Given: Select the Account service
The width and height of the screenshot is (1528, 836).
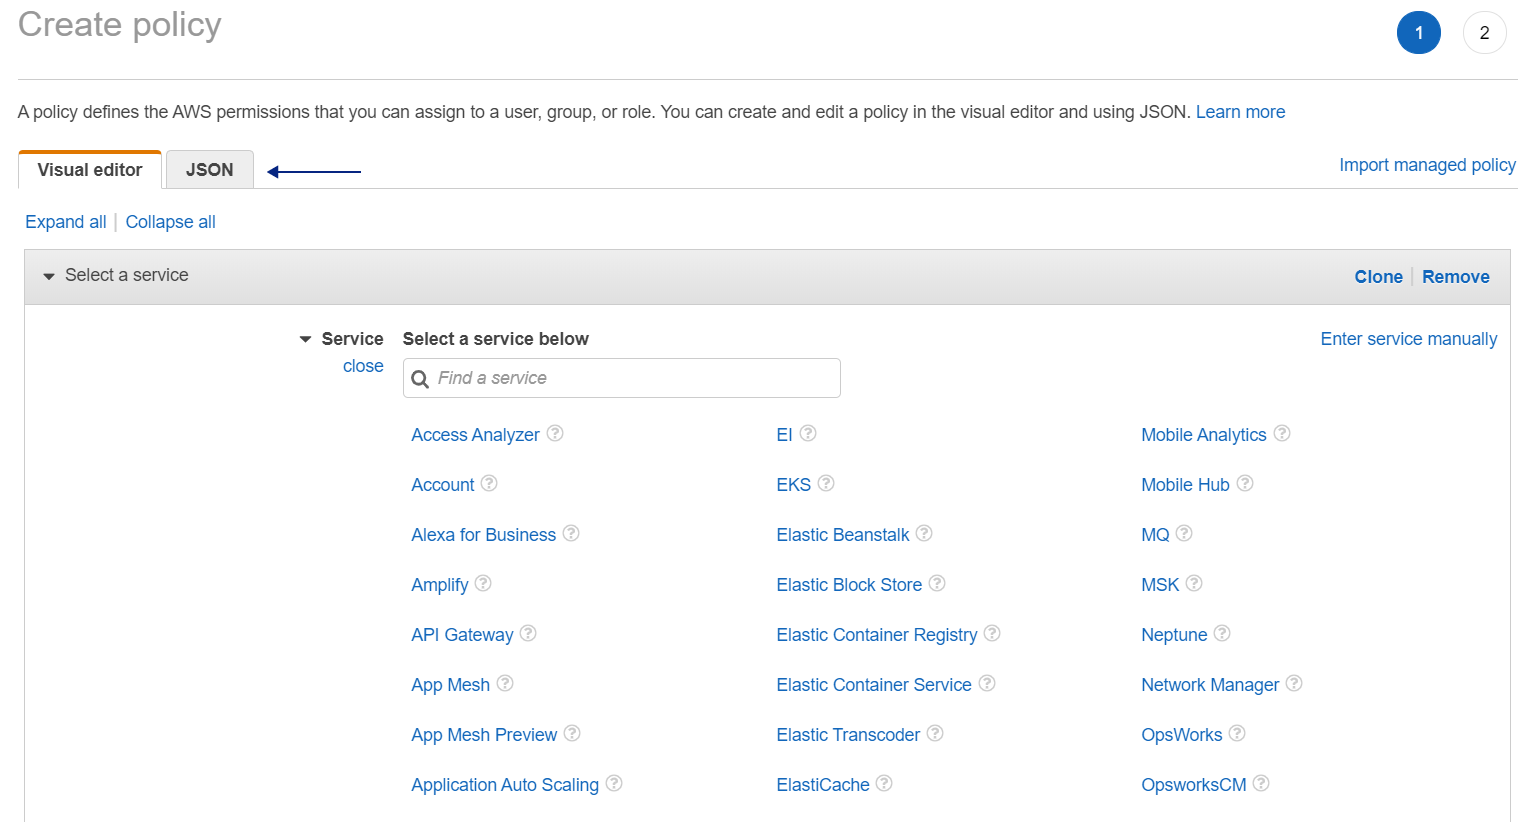Looking at the screenshot, I should coord(443,485).
